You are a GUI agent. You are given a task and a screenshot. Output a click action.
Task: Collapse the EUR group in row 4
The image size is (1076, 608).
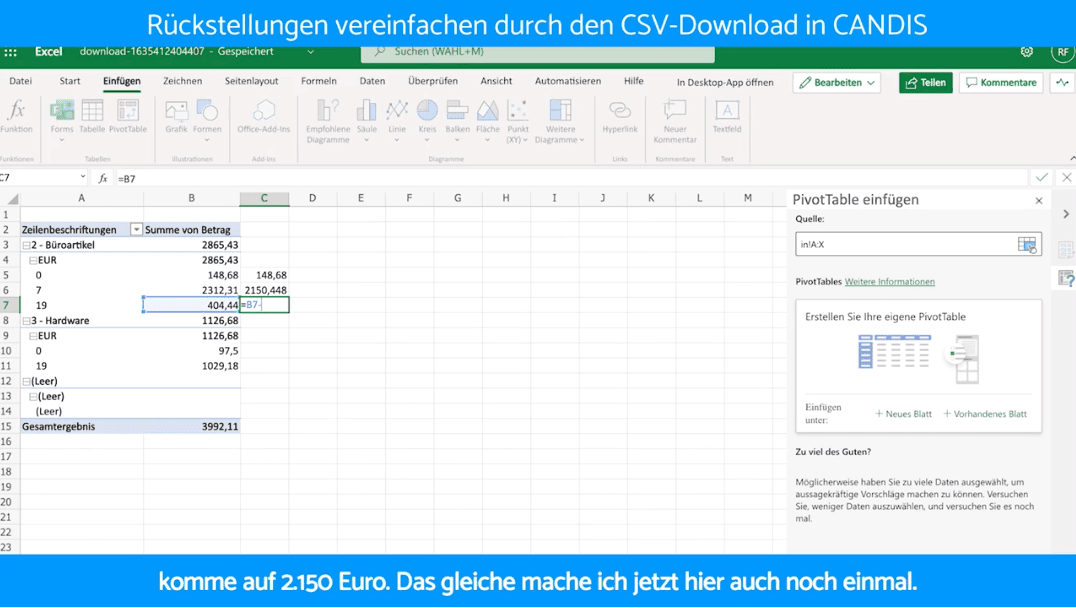click(33, 261)
